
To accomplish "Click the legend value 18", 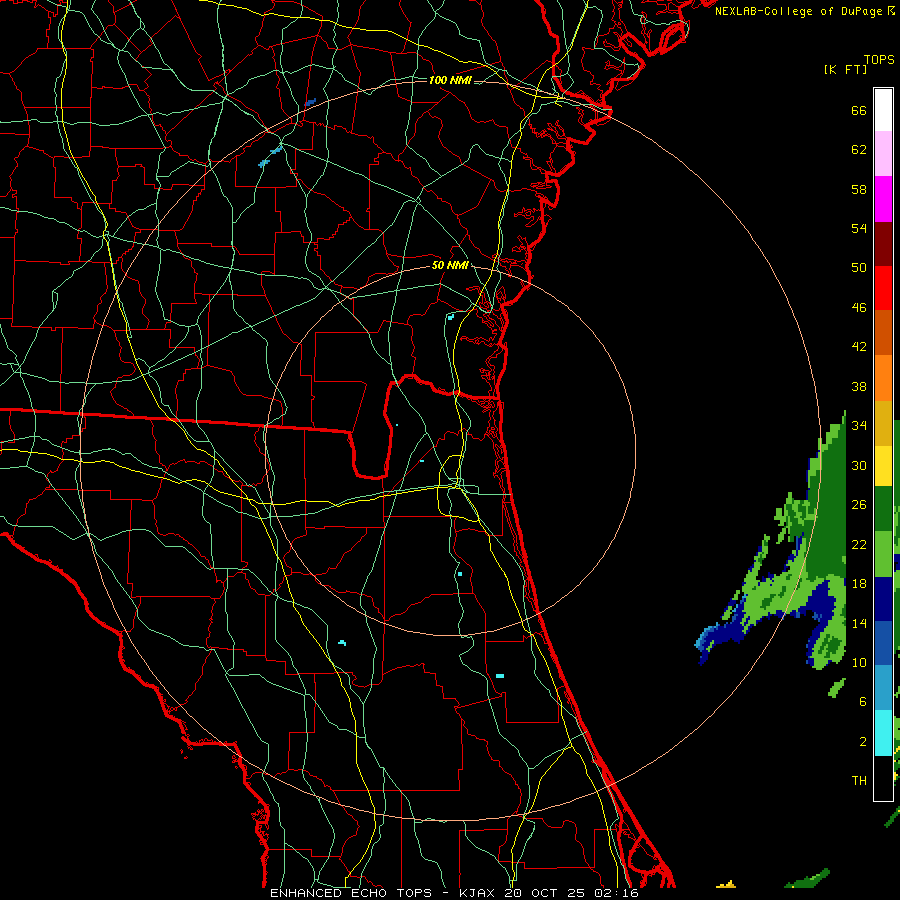I will tap(859, 584).
